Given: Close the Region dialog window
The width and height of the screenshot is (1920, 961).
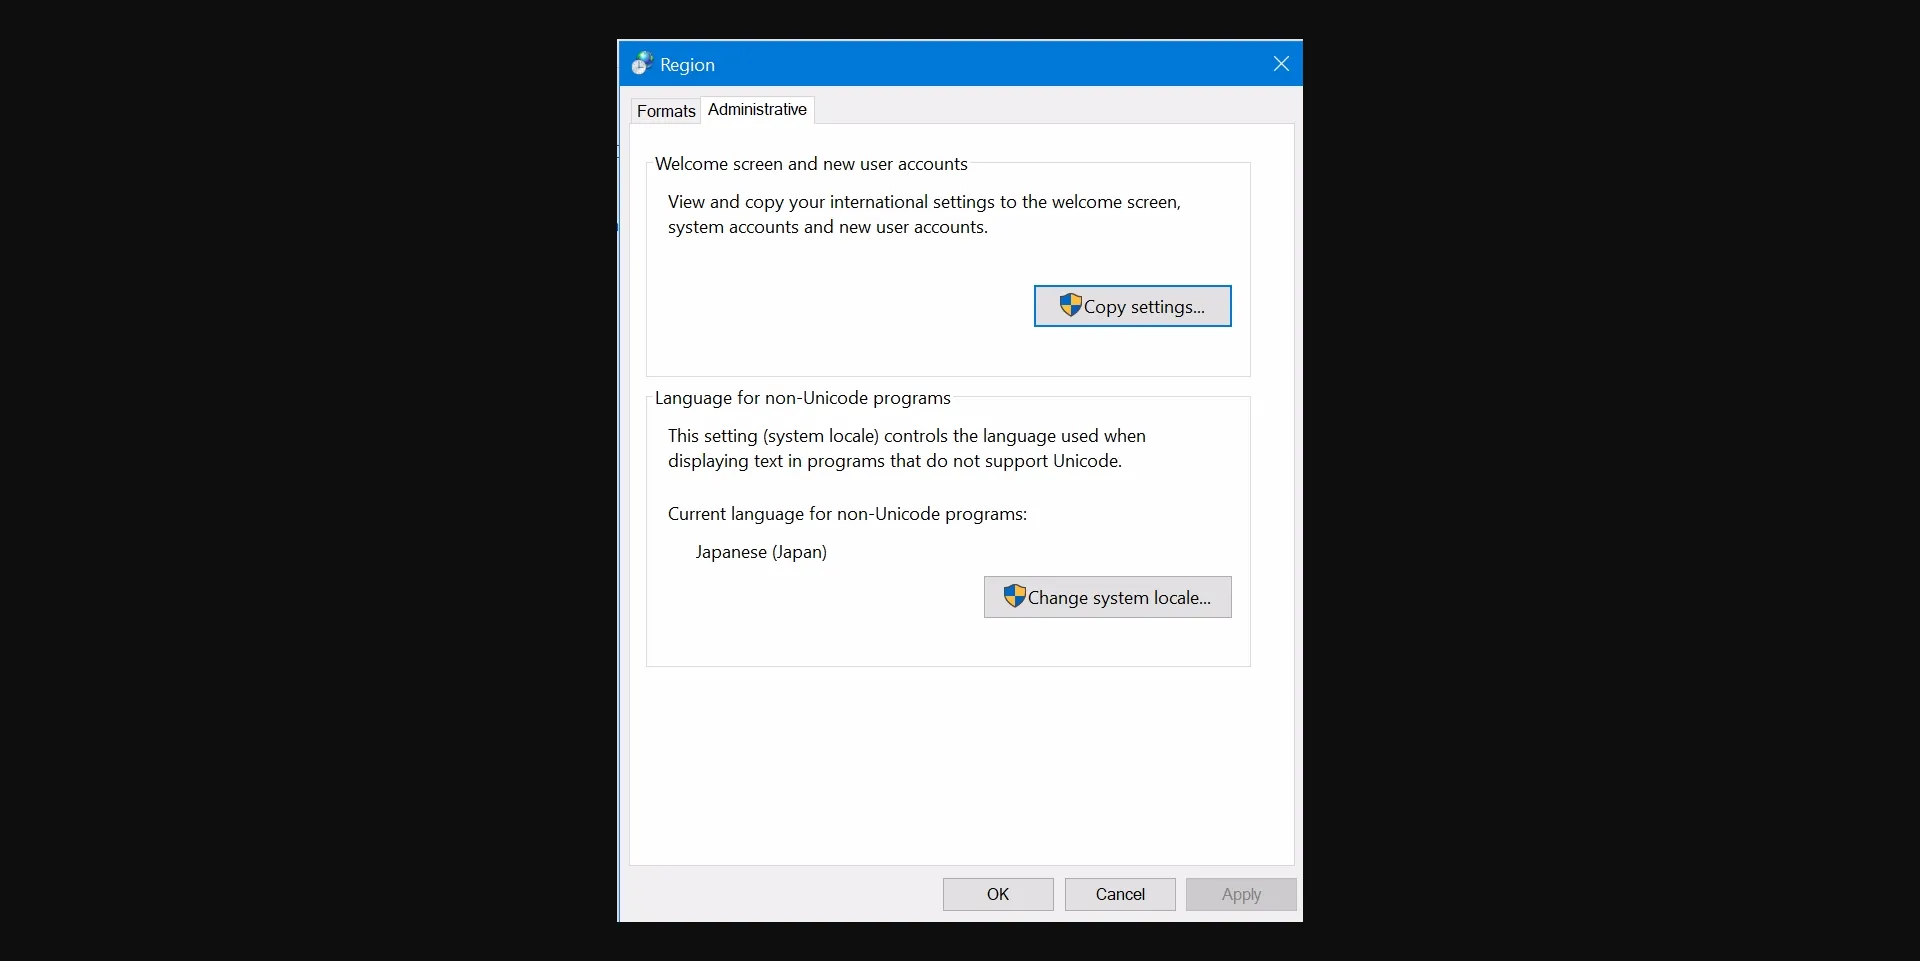Looking at the screenshot, I should tap(1281, 64).
